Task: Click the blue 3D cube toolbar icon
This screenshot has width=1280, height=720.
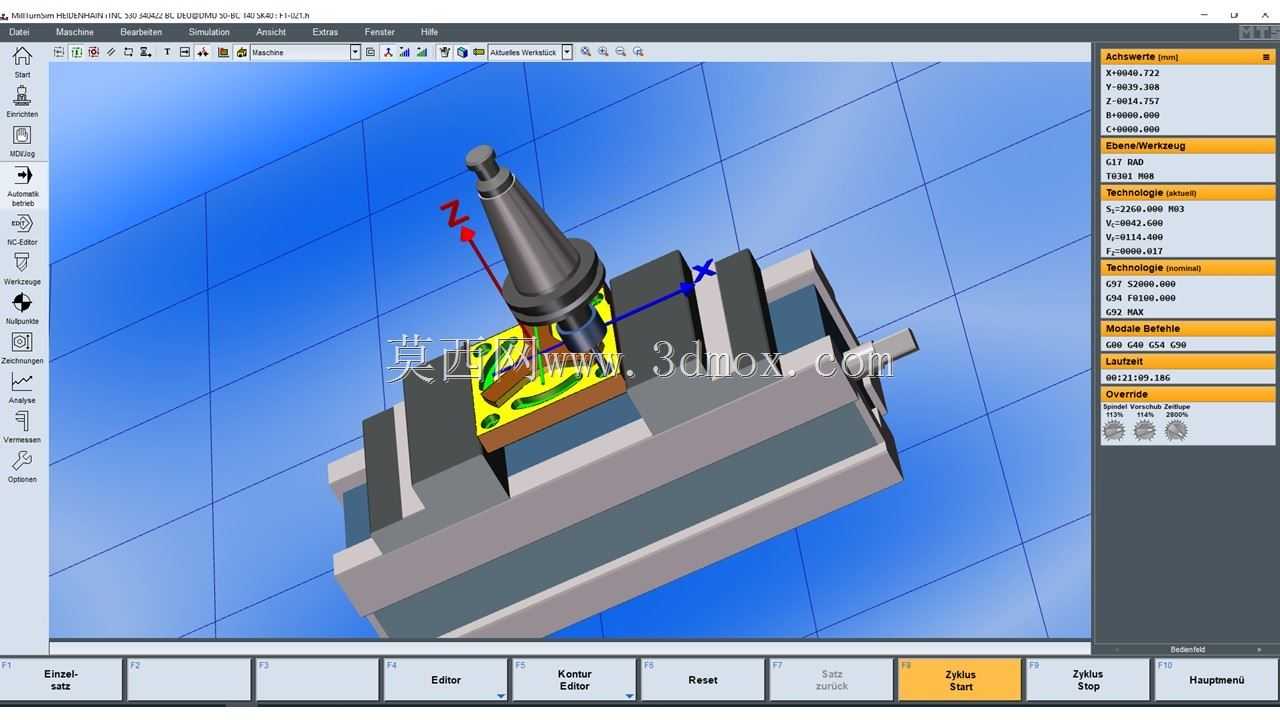Action: [x=462, y=52]
